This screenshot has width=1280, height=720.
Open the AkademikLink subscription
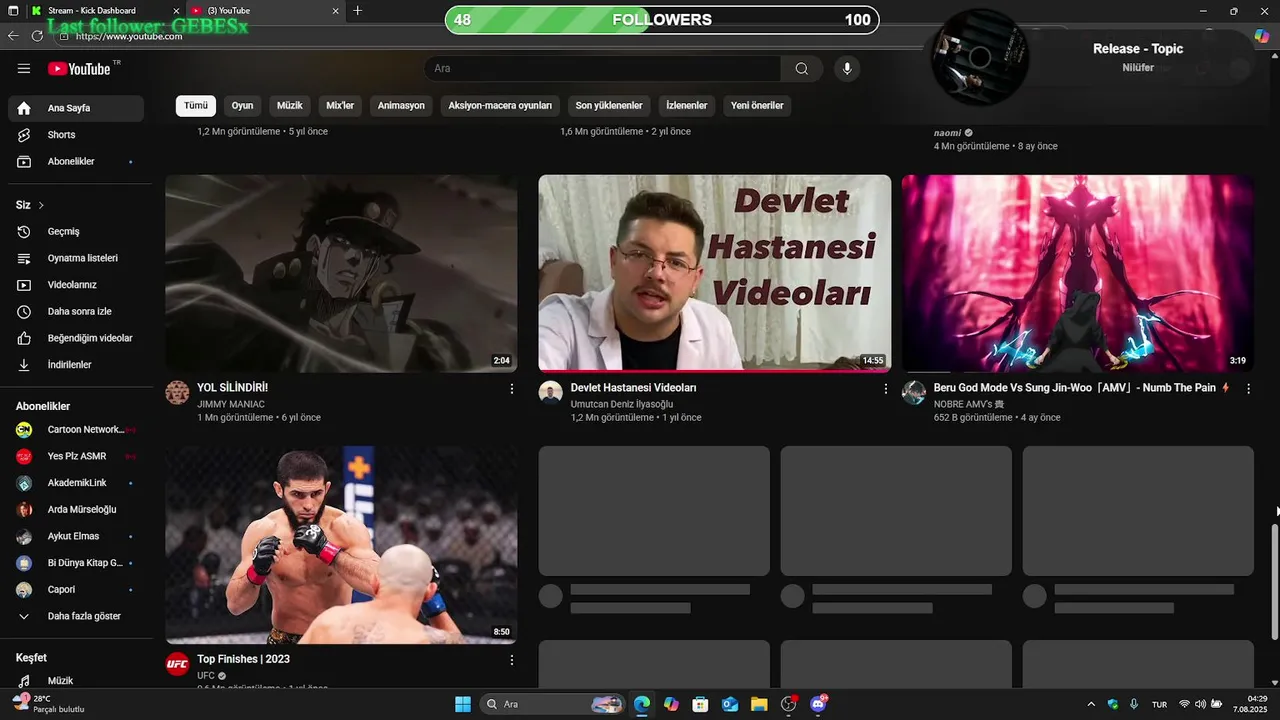(x=76, y=483)
